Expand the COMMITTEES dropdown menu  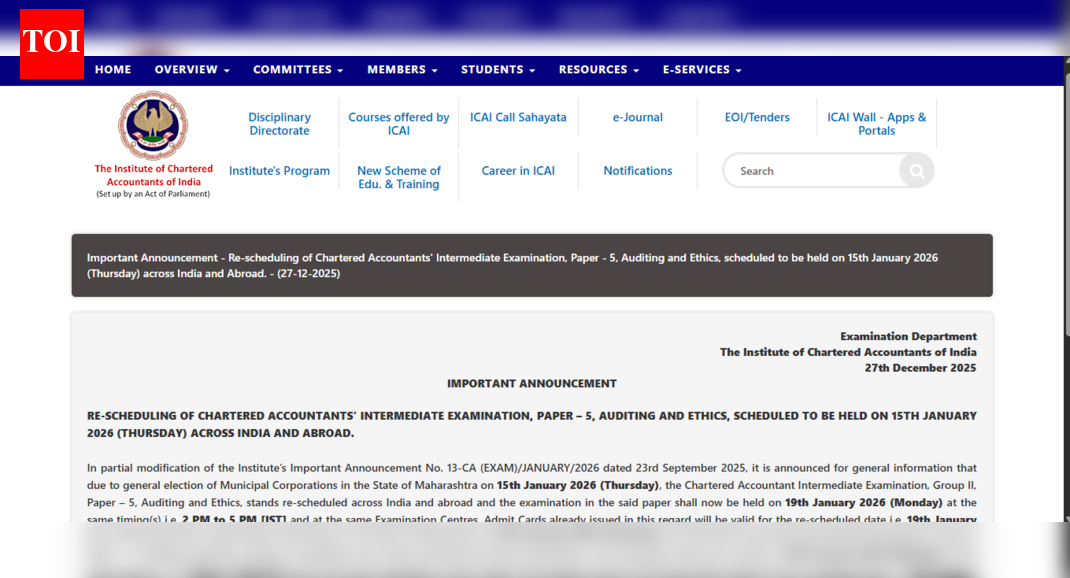click(297, 69)
